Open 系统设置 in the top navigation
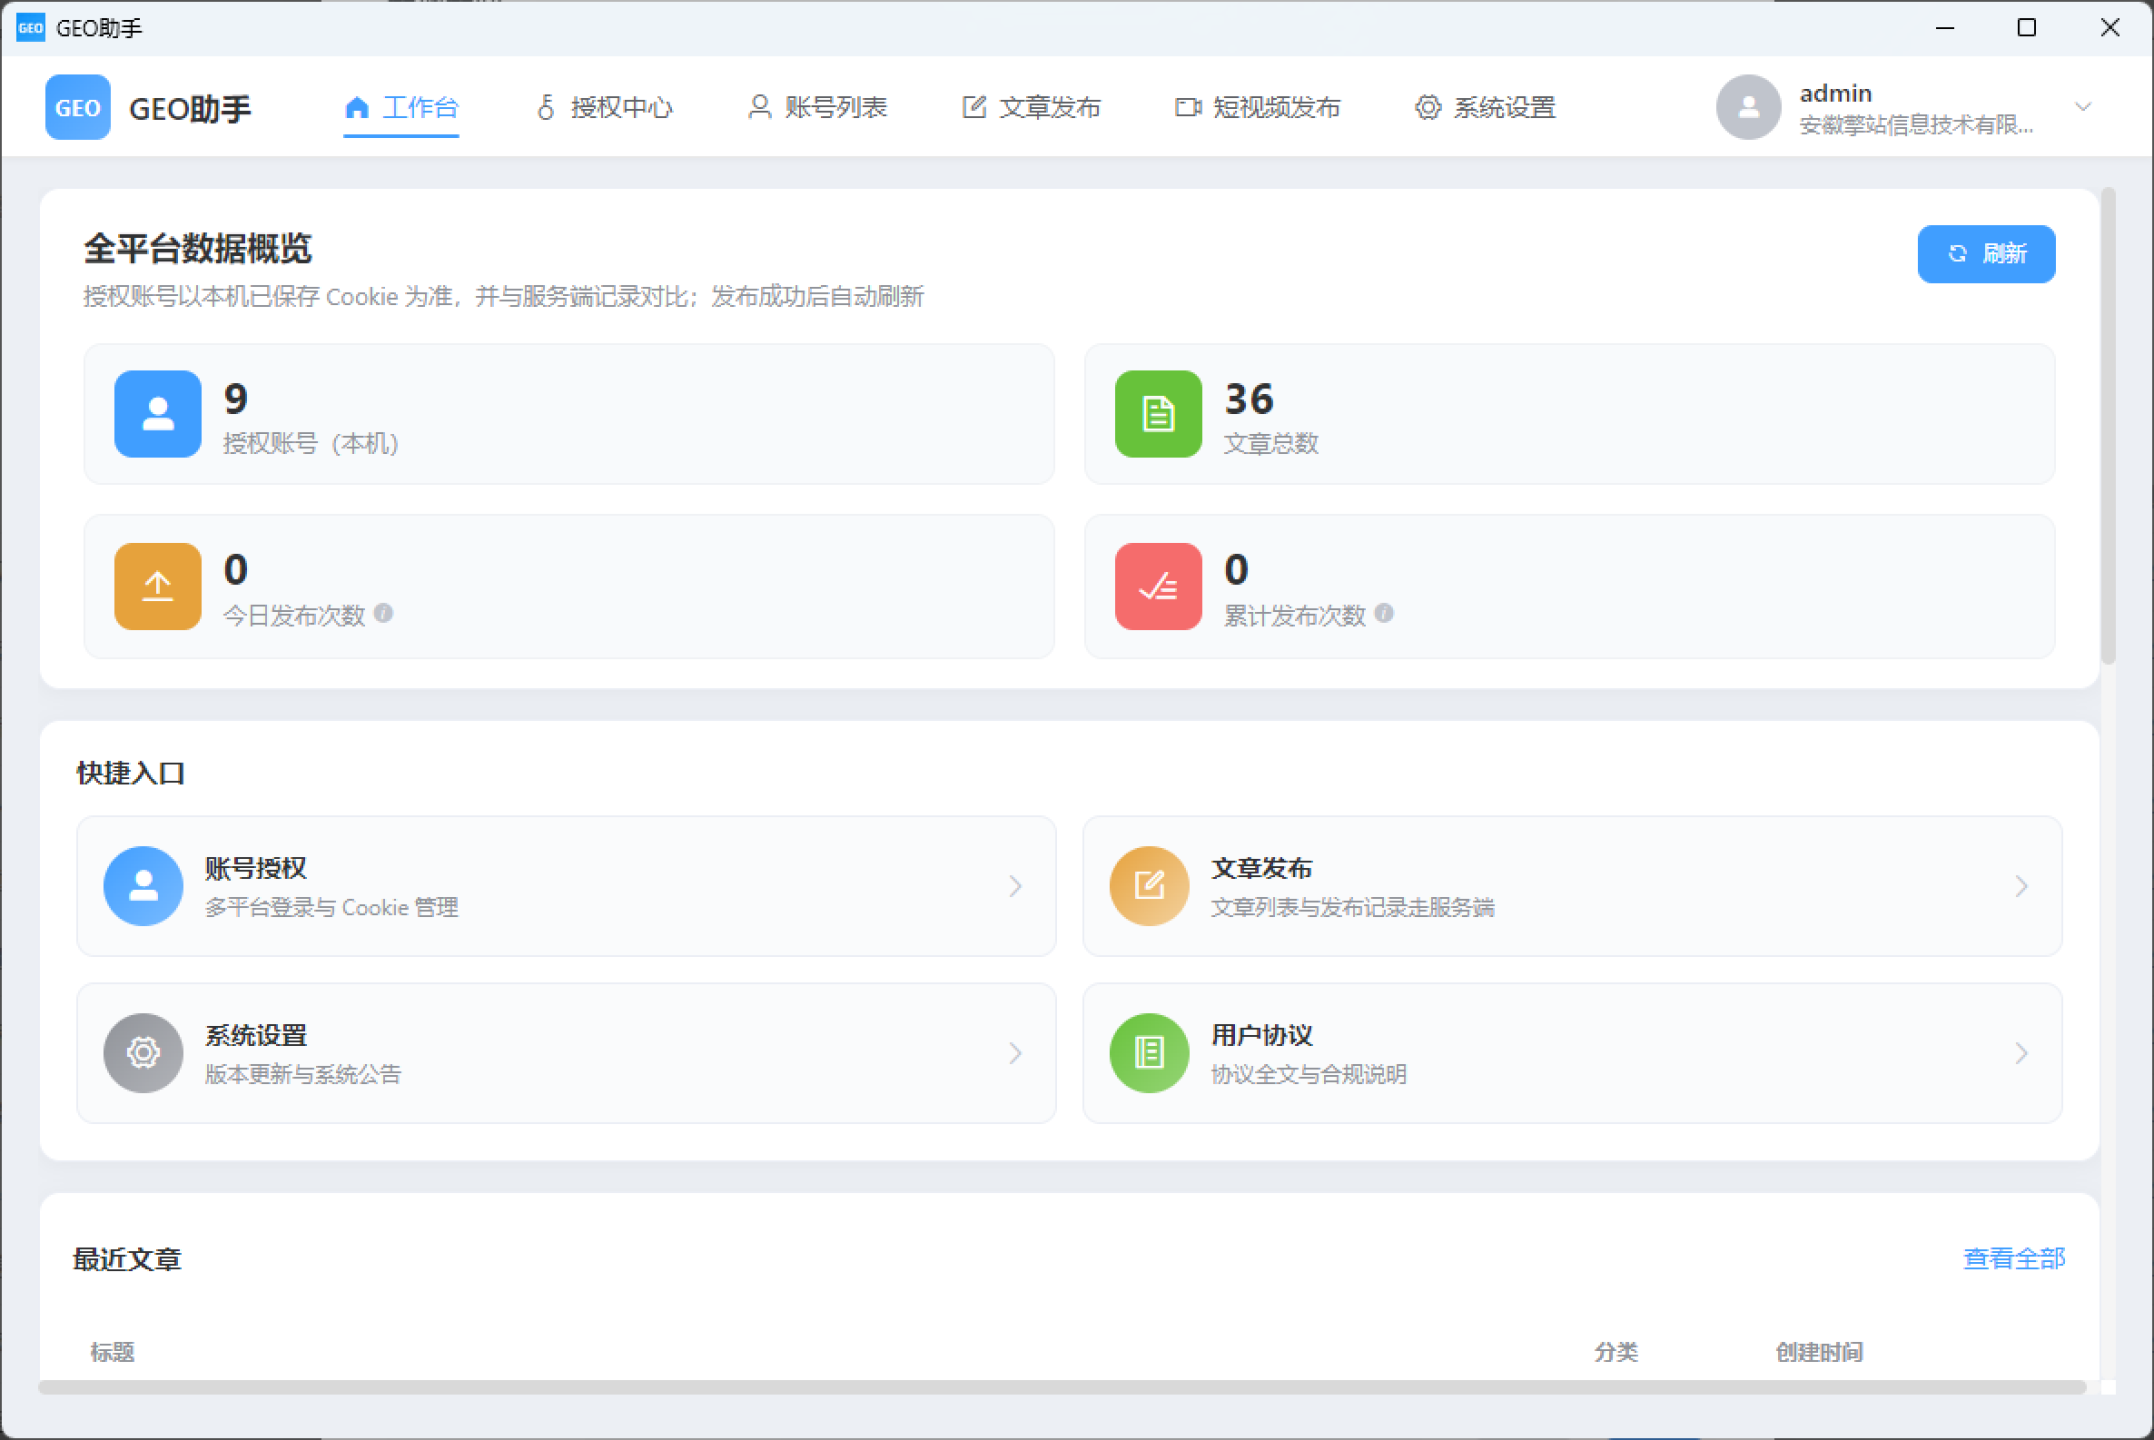 [1485, 107]
